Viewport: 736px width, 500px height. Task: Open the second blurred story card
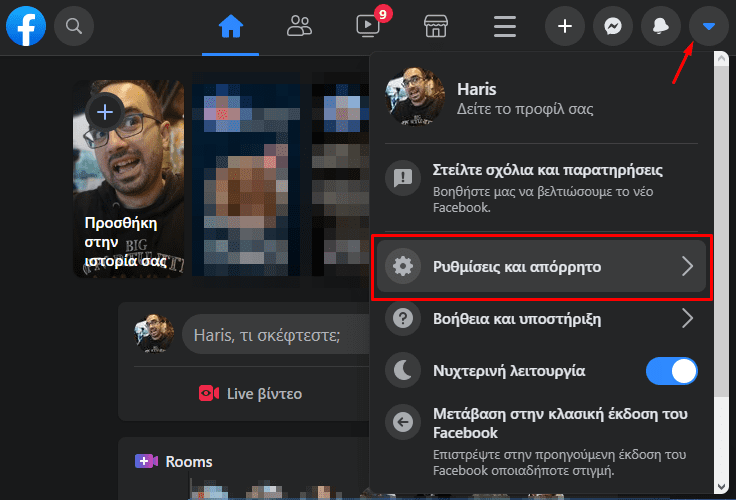pos(246,179)
